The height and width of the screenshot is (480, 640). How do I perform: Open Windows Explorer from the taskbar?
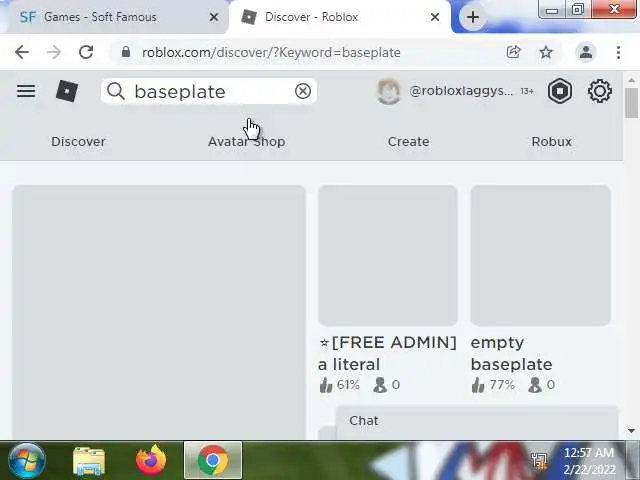[x=89, y=461]
